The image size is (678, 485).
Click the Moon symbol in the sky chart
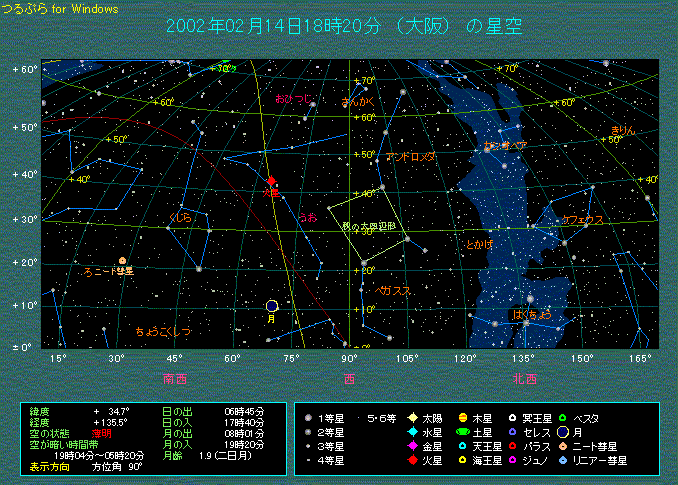(272, 305)
